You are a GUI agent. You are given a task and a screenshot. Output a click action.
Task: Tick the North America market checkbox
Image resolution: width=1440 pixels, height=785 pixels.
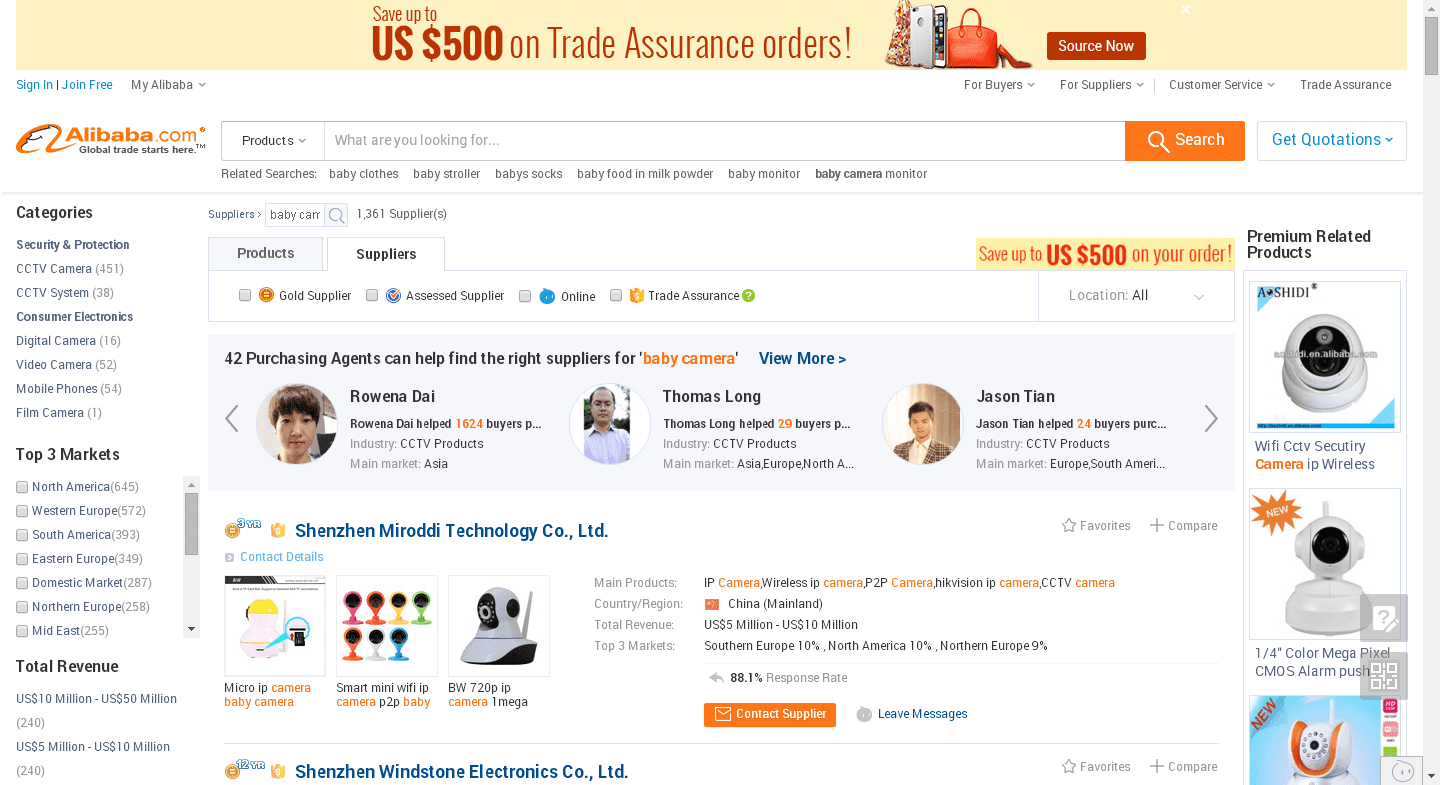coord(22,487)
